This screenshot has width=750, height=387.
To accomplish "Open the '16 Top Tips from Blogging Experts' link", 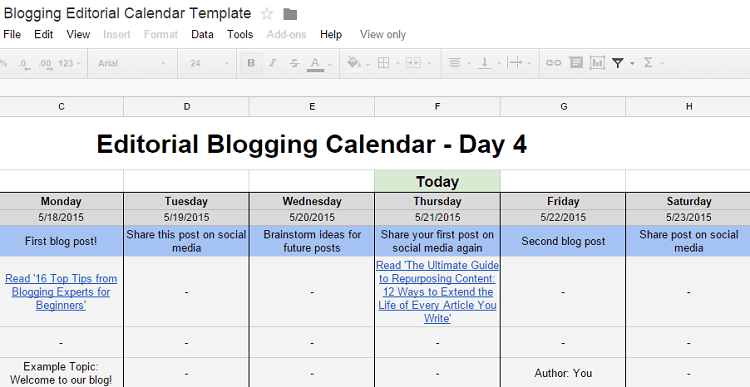I will click(61, 292).
